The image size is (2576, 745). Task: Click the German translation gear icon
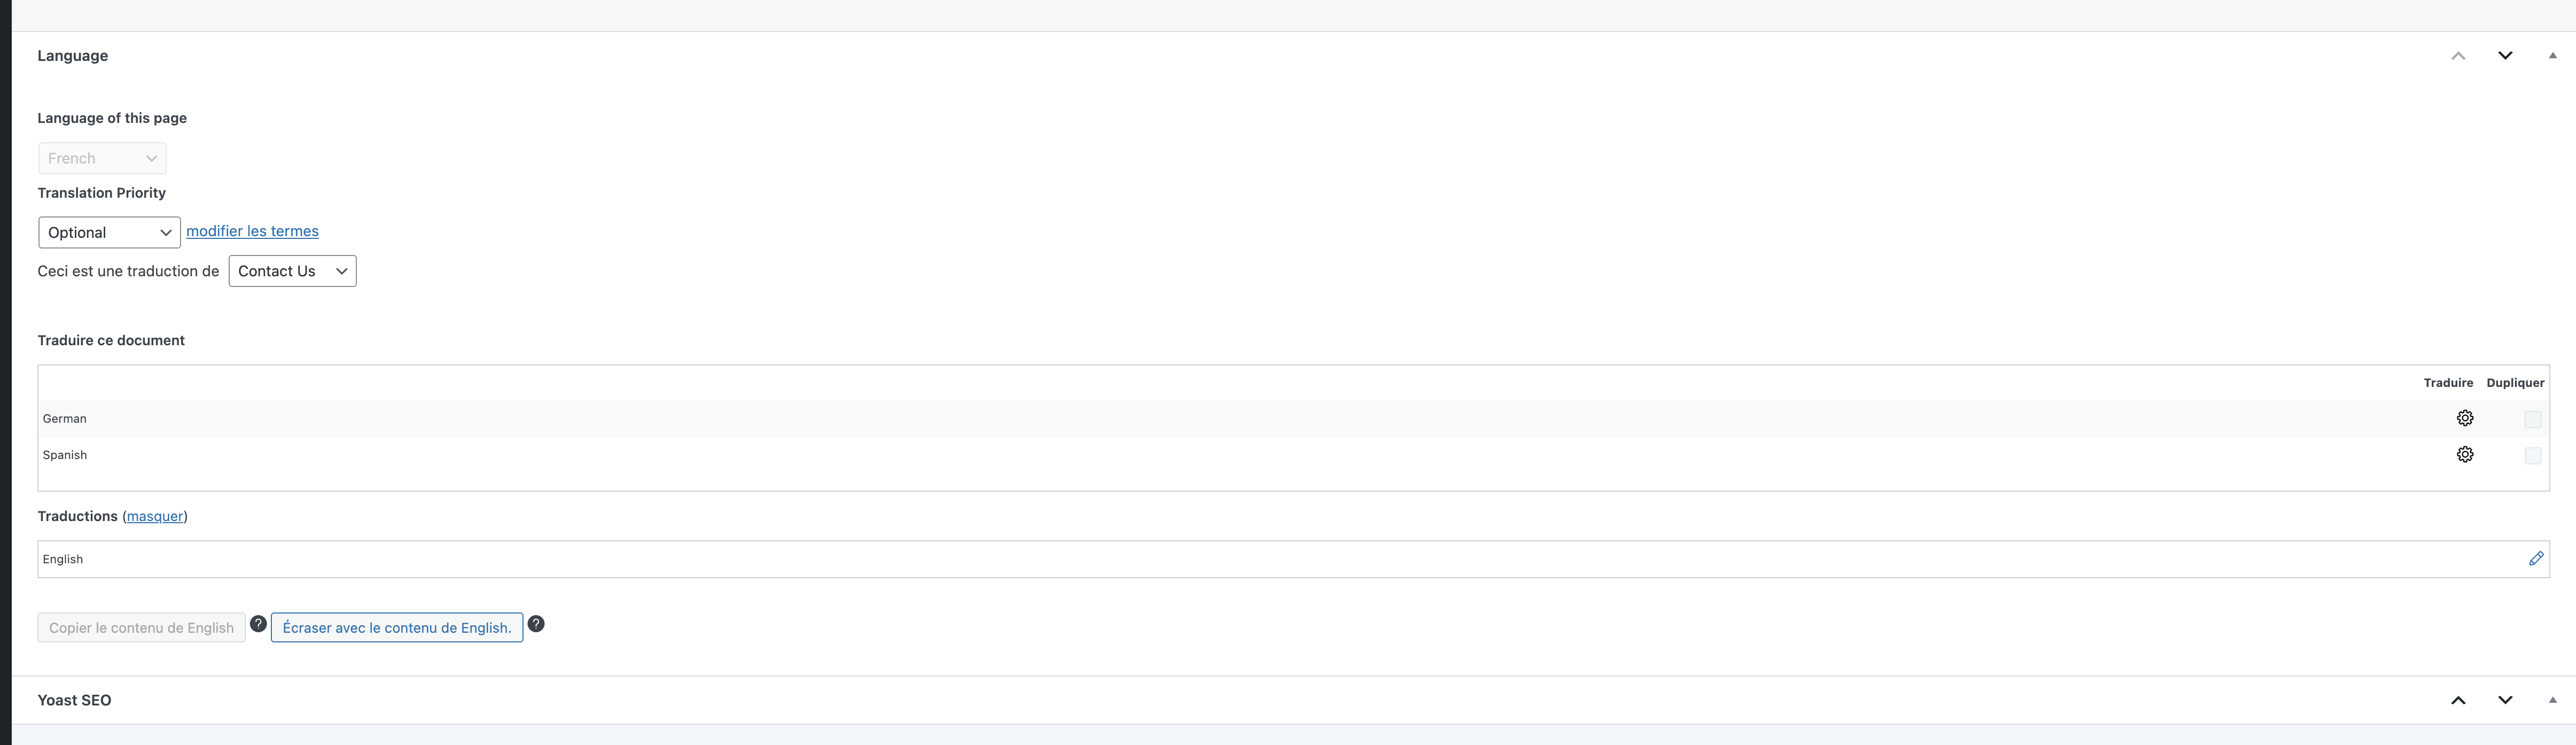(x=2465, y=418)
